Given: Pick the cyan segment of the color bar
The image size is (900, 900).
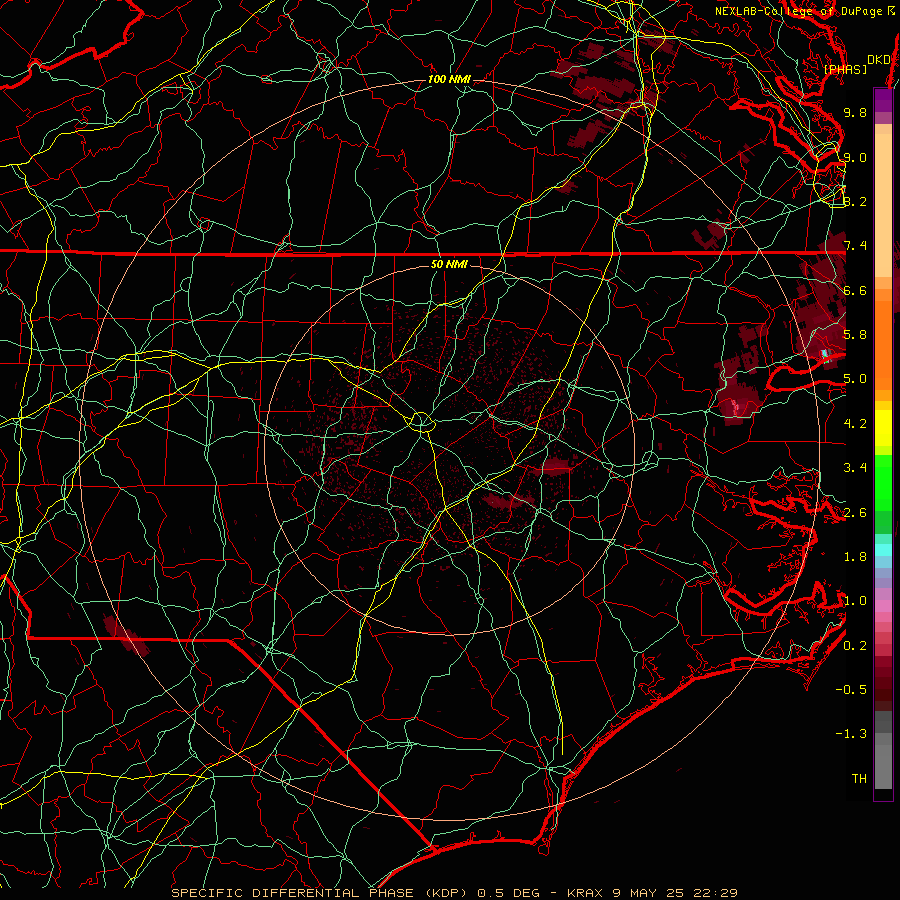Looking at the screenshot, I should pyautogui.click(x=883, y=550).
